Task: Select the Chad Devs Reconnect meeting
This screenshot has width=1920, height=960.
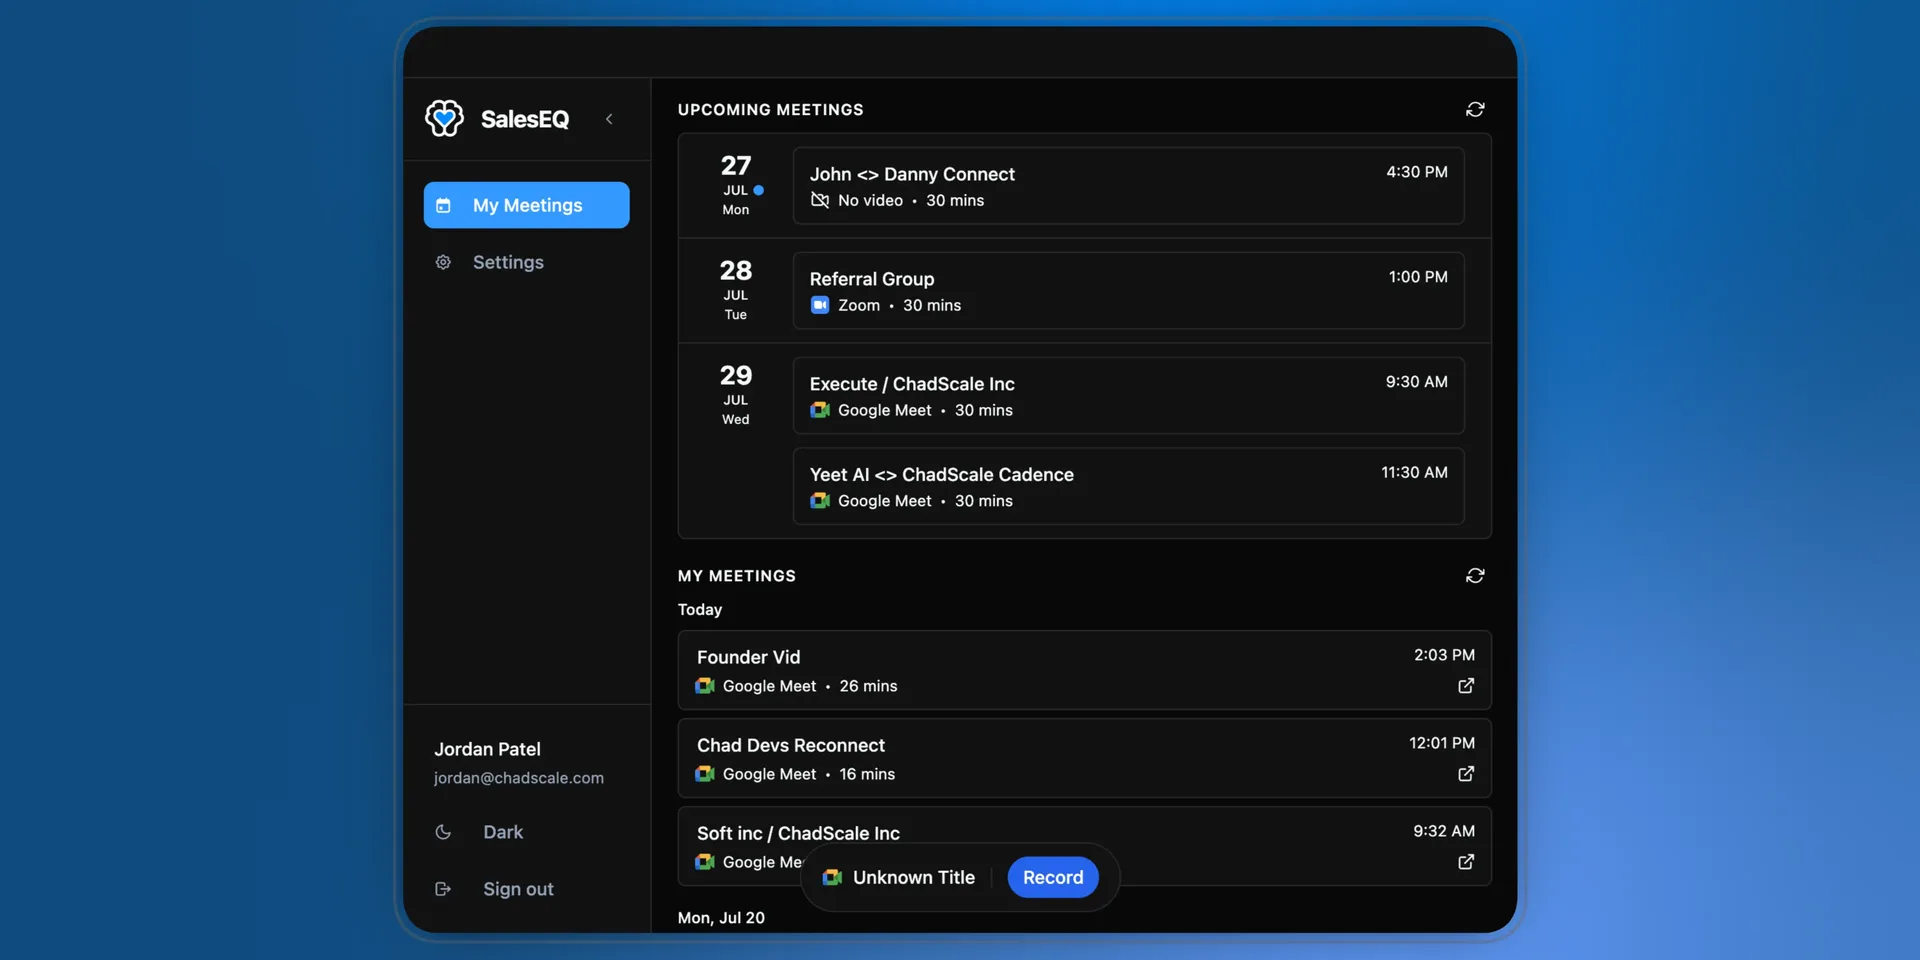Action: [x=1084, y=758]
